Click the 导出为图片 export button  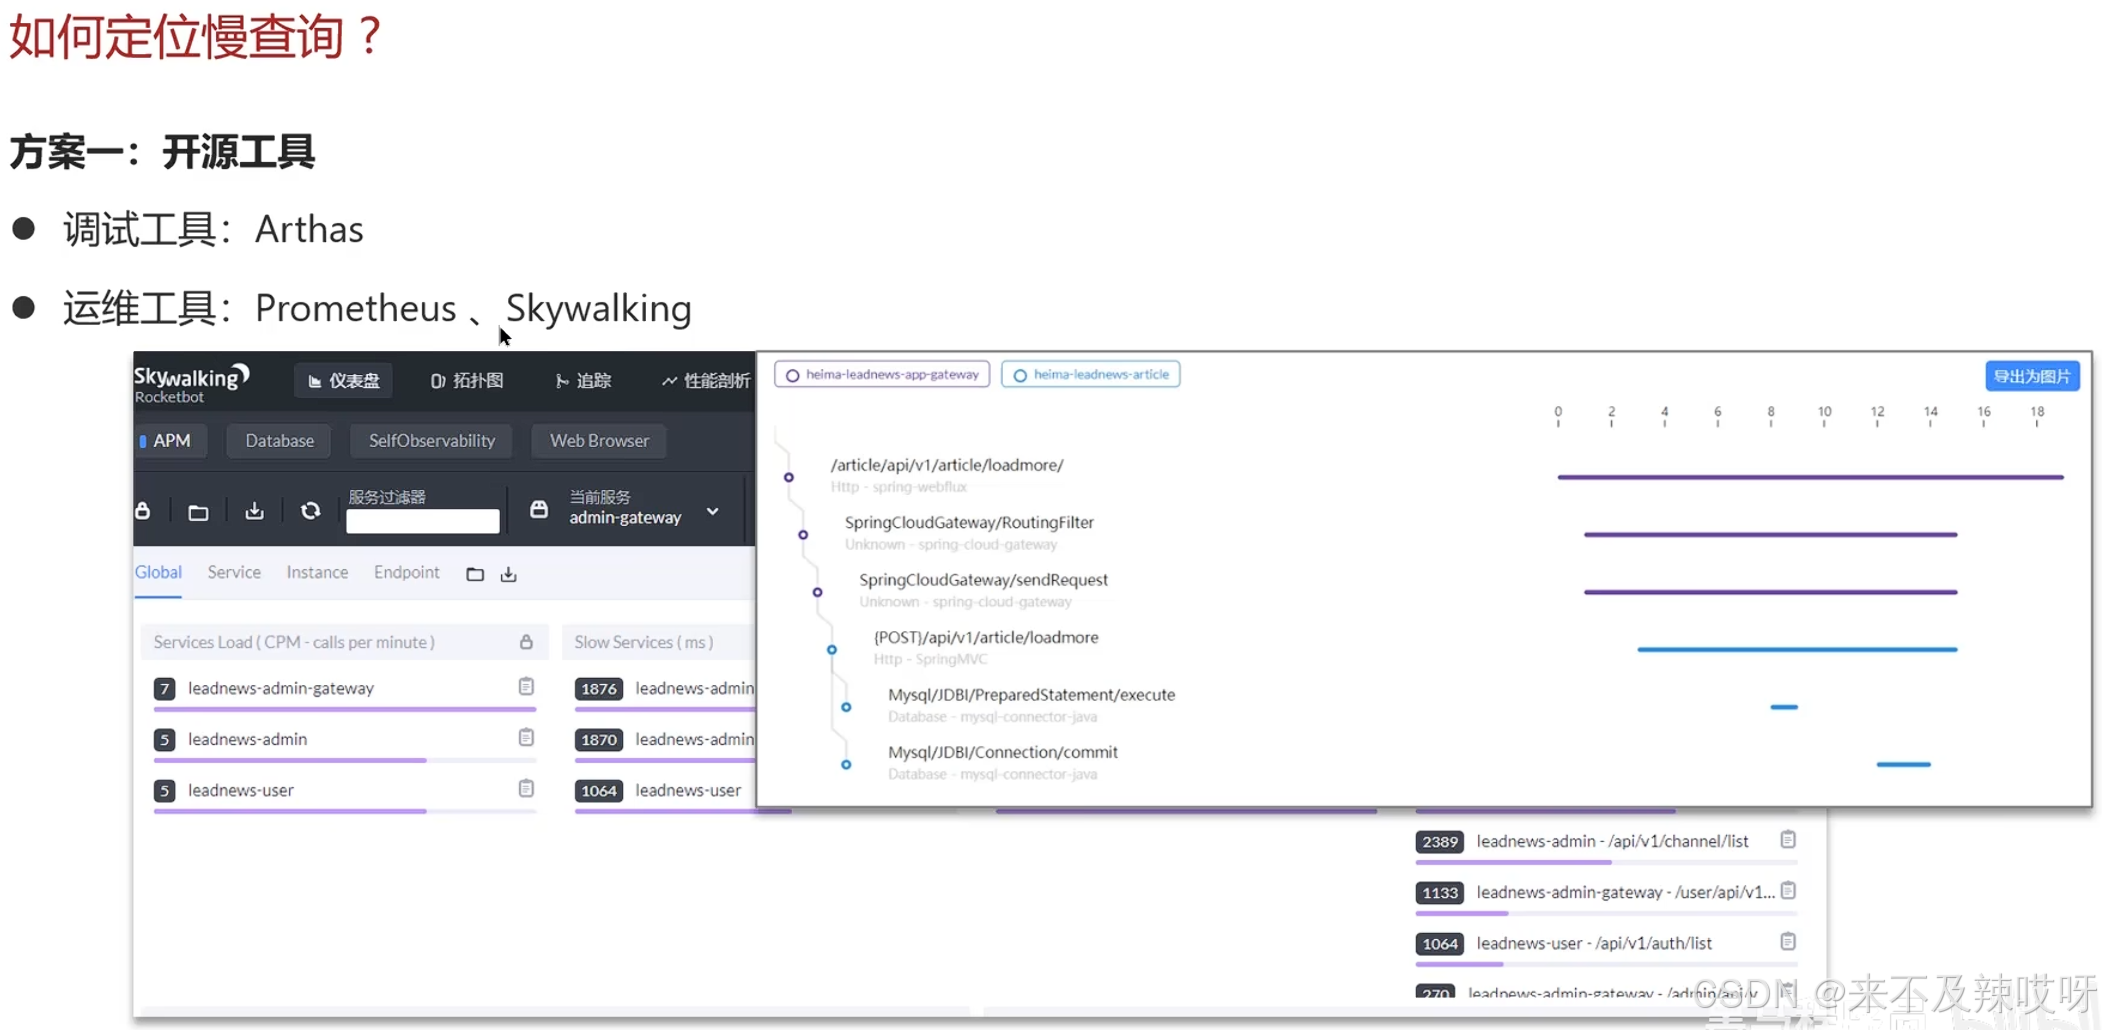click(x=2032, y=376)
